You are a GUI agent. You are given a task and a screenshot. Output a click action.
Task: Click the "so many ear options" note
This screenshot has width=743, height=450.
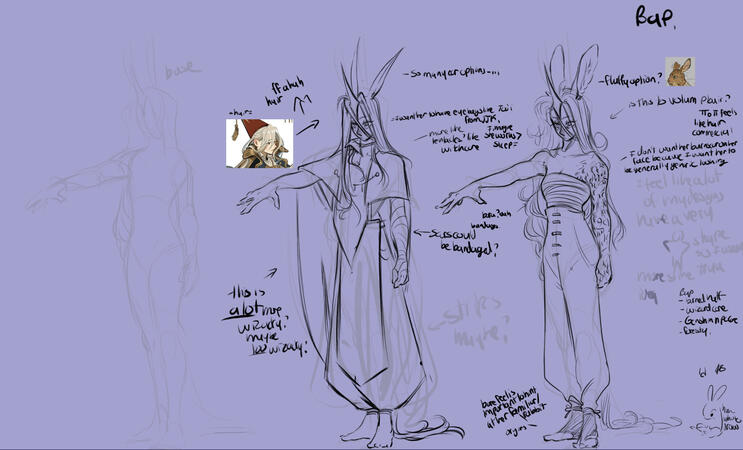448,74
